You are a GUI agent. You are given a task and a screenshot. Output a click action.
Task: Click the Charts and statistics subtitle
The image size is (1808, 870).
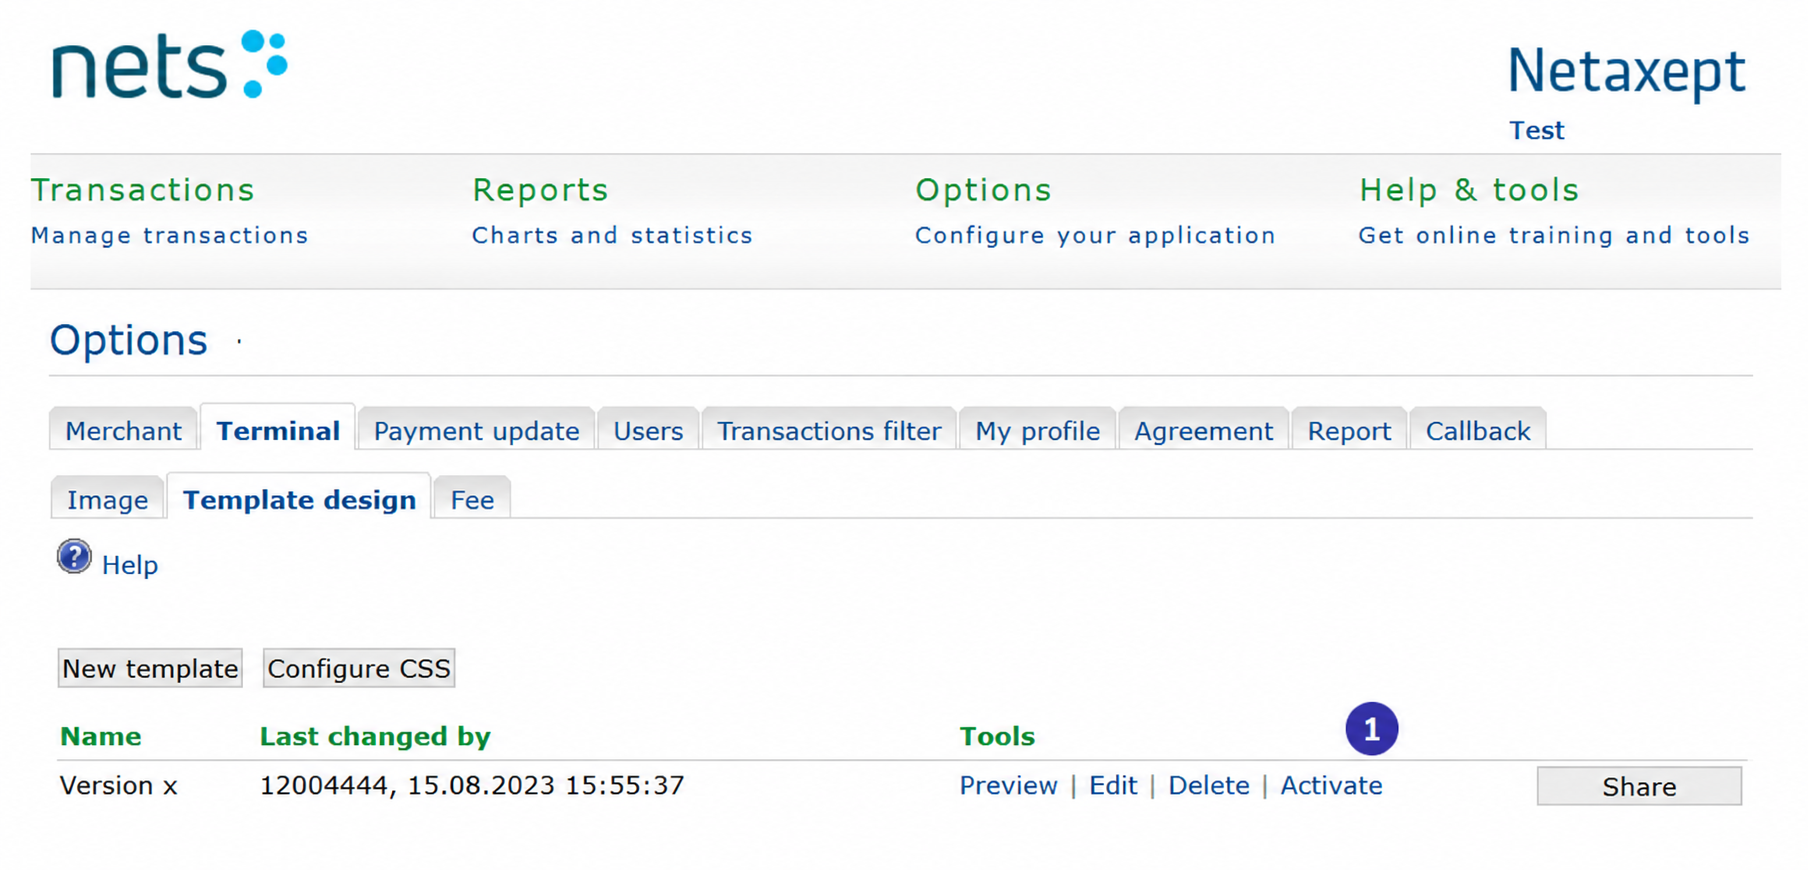tap(612, 235)
